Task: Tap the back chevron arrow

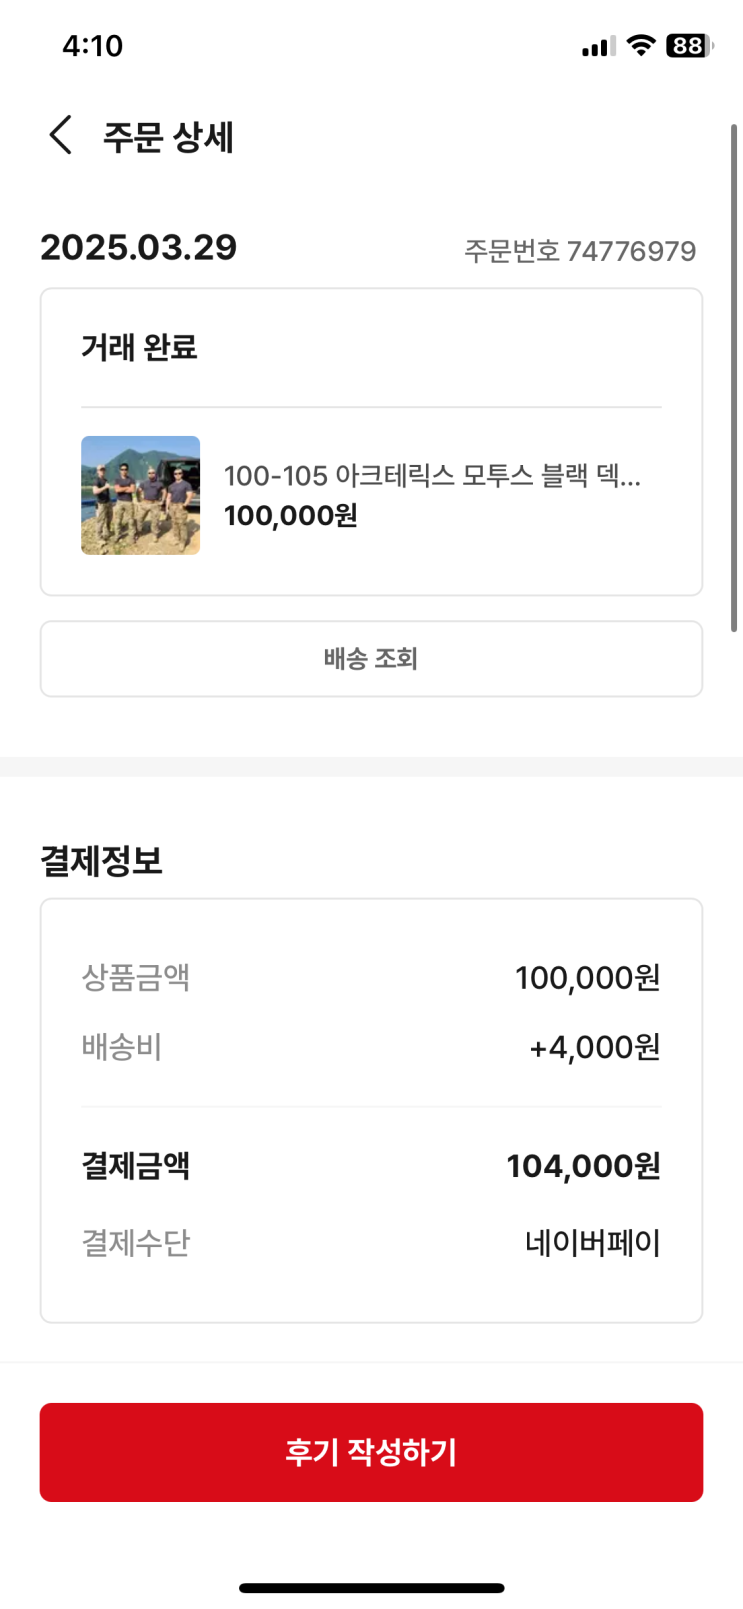Action: point(61,135)
